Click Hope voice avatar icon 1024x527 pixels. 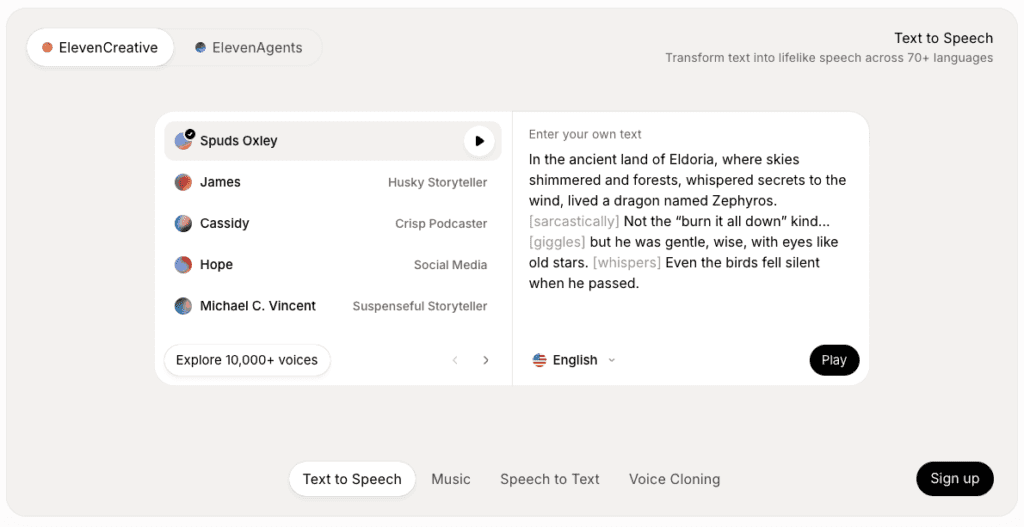183,265
